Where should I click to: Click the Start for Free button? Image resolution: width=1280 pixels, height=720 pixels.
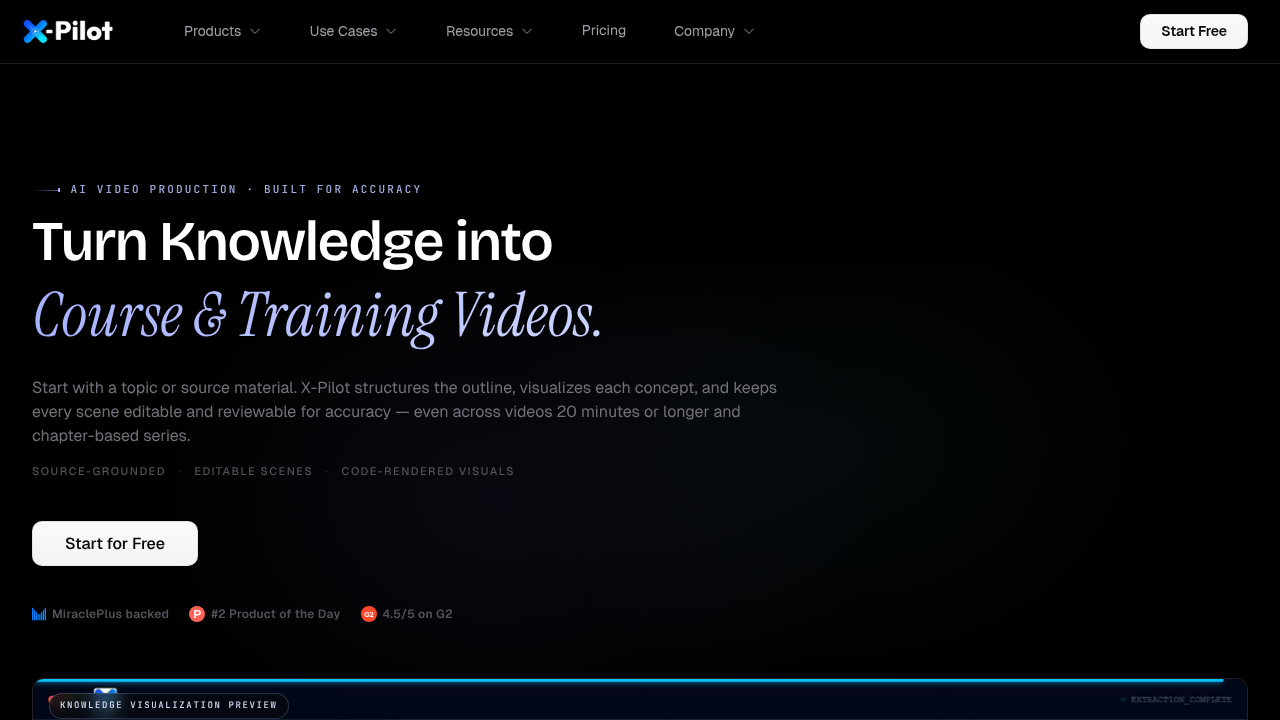point(115,543)
